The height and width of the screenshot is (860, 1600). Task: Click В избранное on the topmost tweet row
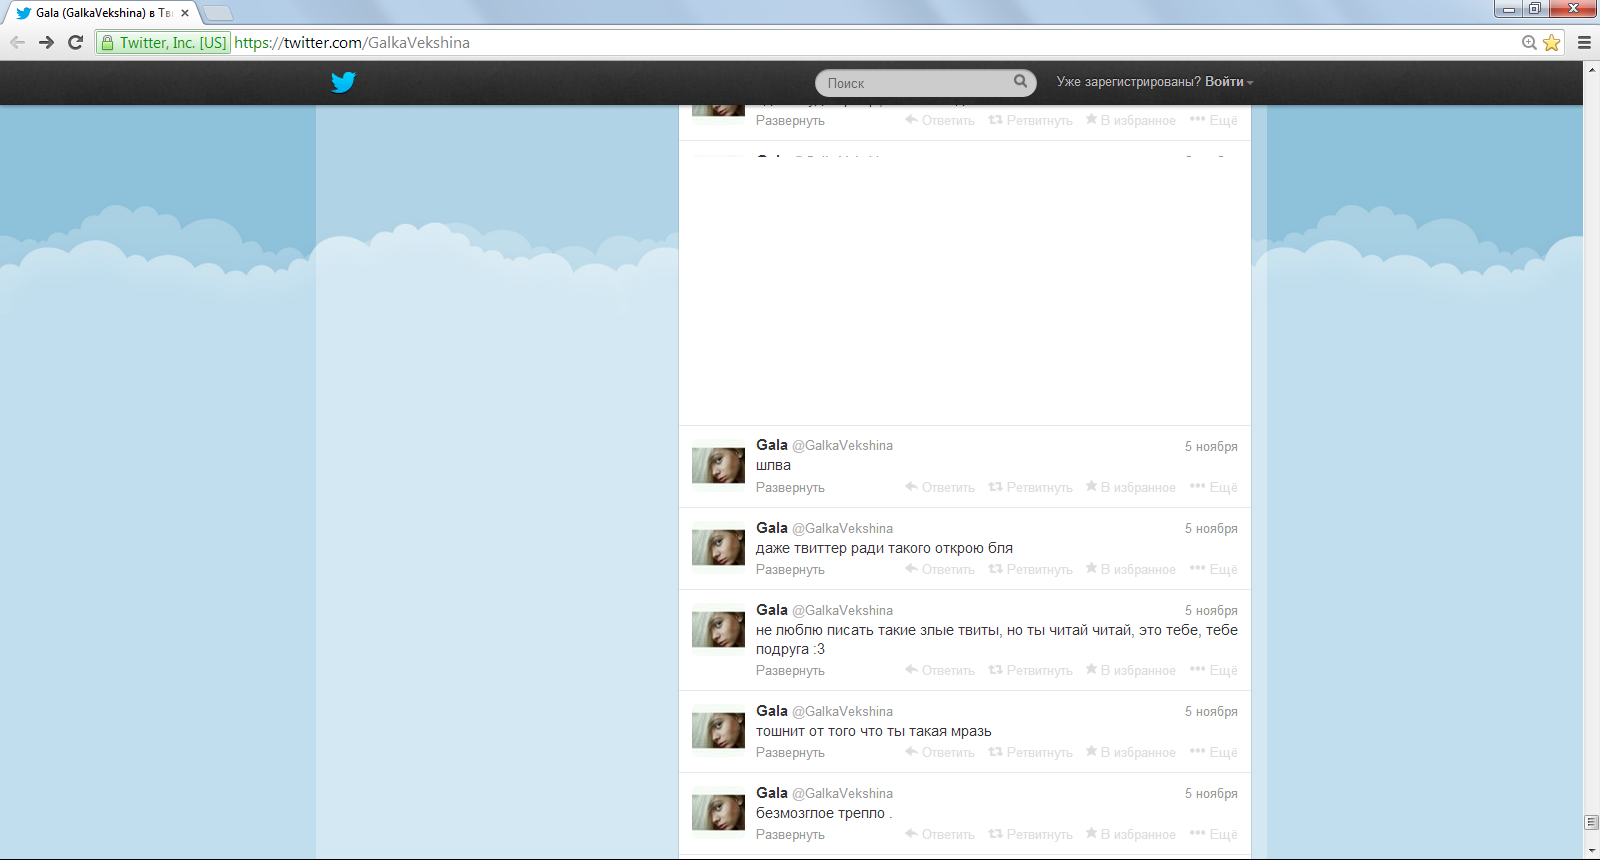pyautogui.click(x=1131, y=120)
